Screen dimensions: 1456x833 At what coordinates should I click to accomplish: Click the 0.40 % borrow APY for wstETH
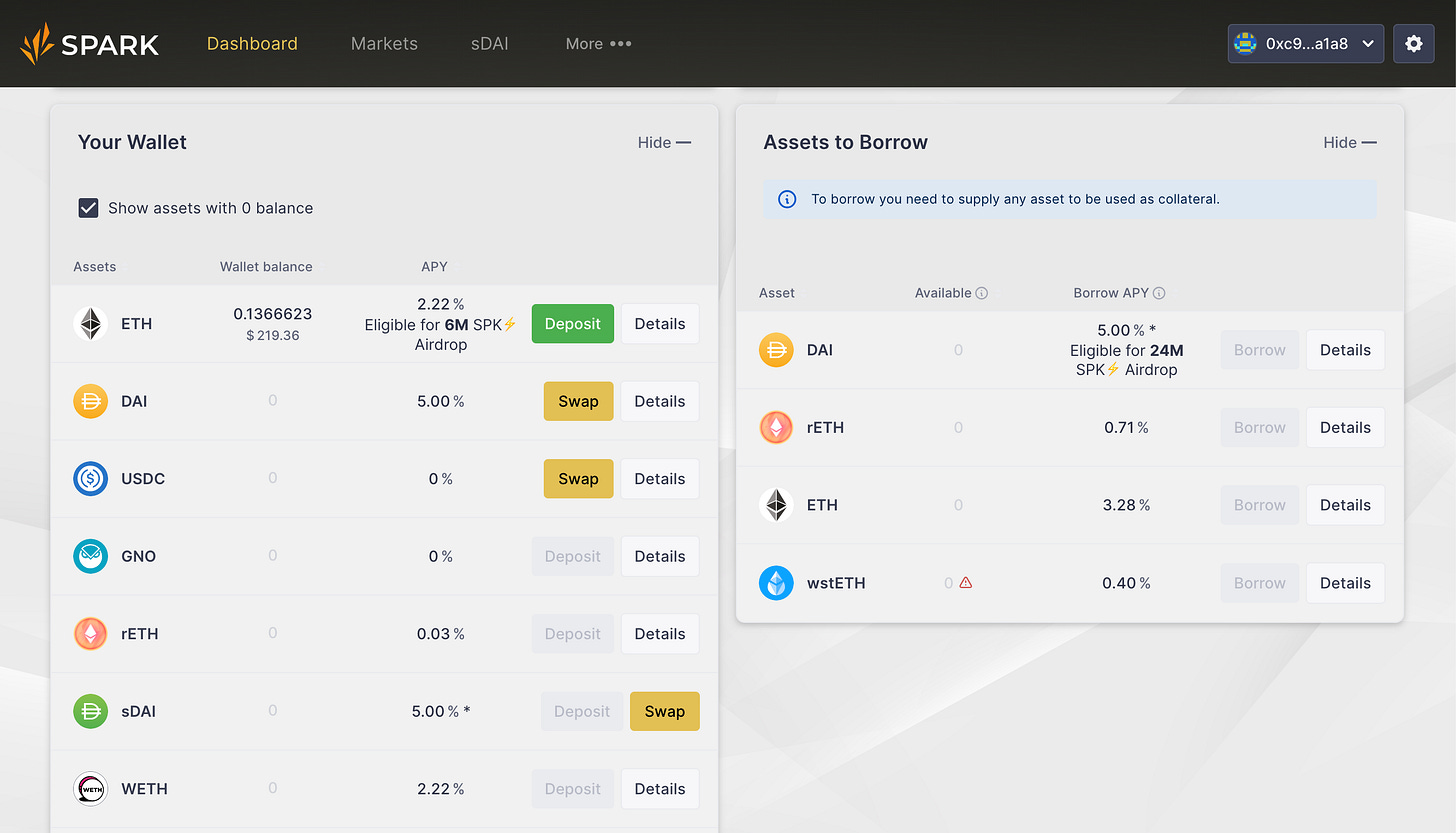point(1127,583)
